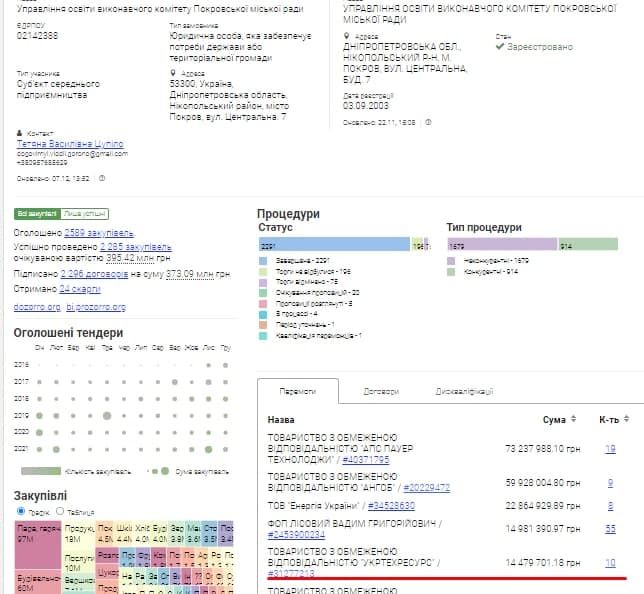This screenshot has height=594, width=644.
Task: Click the address pin icon above 53300, Україна
Action: tap(173, 74)
